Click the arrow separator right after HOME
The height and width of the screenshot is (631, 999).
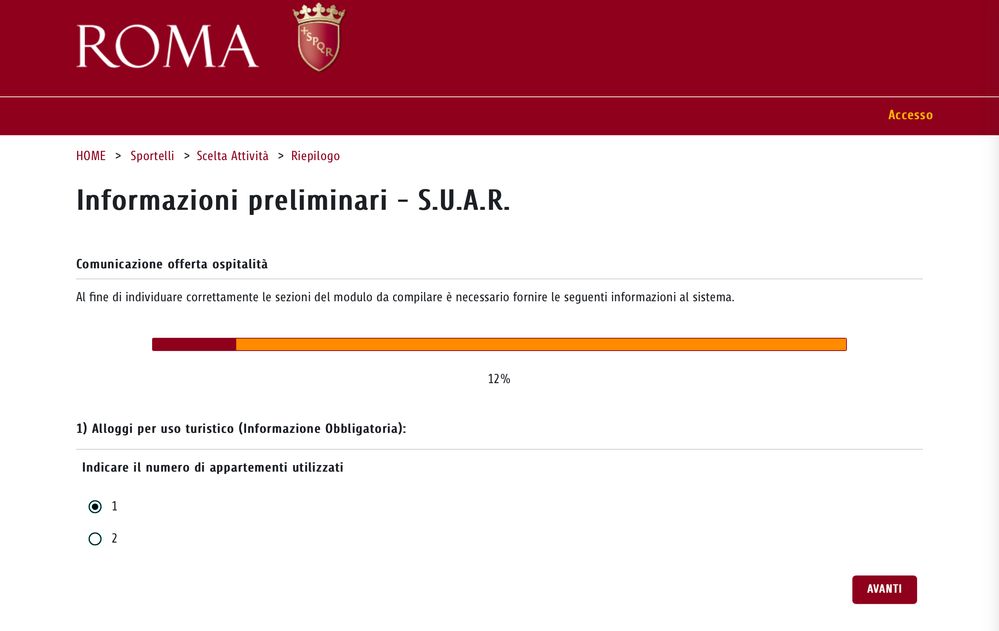point(118,156)
